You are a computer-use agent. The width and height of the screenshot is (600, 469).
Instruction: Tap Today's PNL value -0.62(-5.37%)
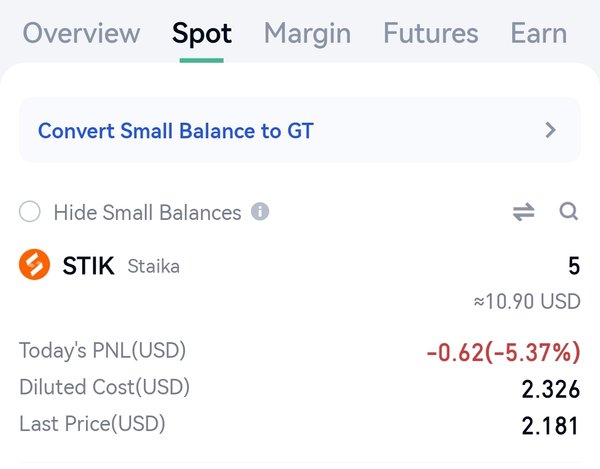504,352
